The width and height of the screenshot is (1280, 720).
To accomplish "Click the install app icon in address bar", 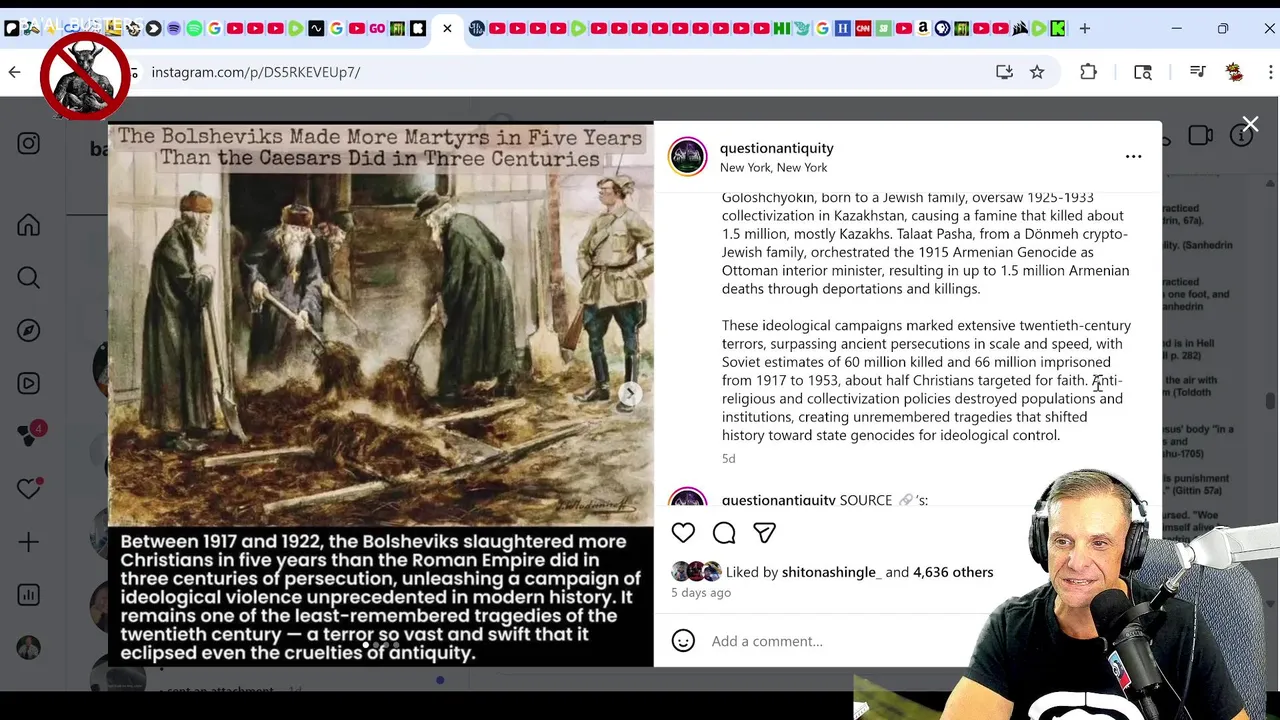I will tap(1004, 72).
